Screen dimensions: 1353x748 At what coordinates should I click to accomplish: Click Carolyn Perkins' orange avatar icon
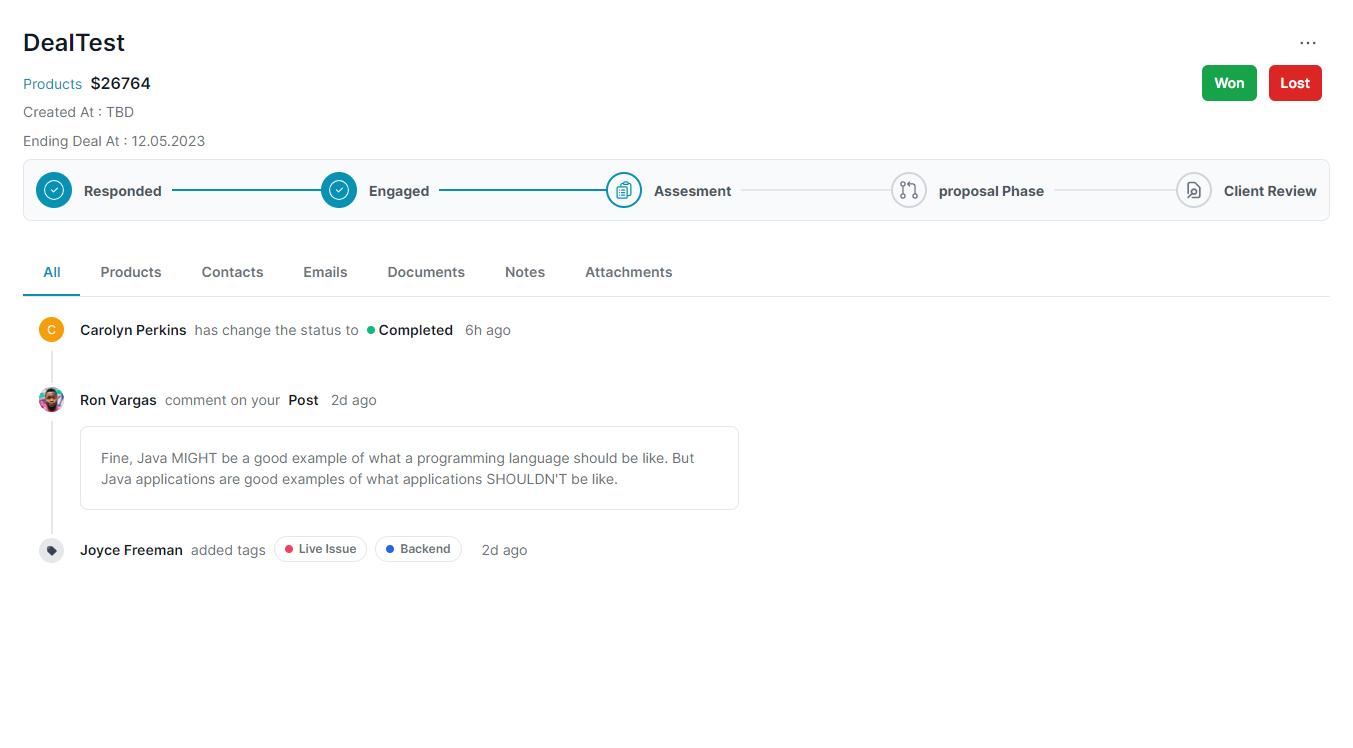coord(51,330)
